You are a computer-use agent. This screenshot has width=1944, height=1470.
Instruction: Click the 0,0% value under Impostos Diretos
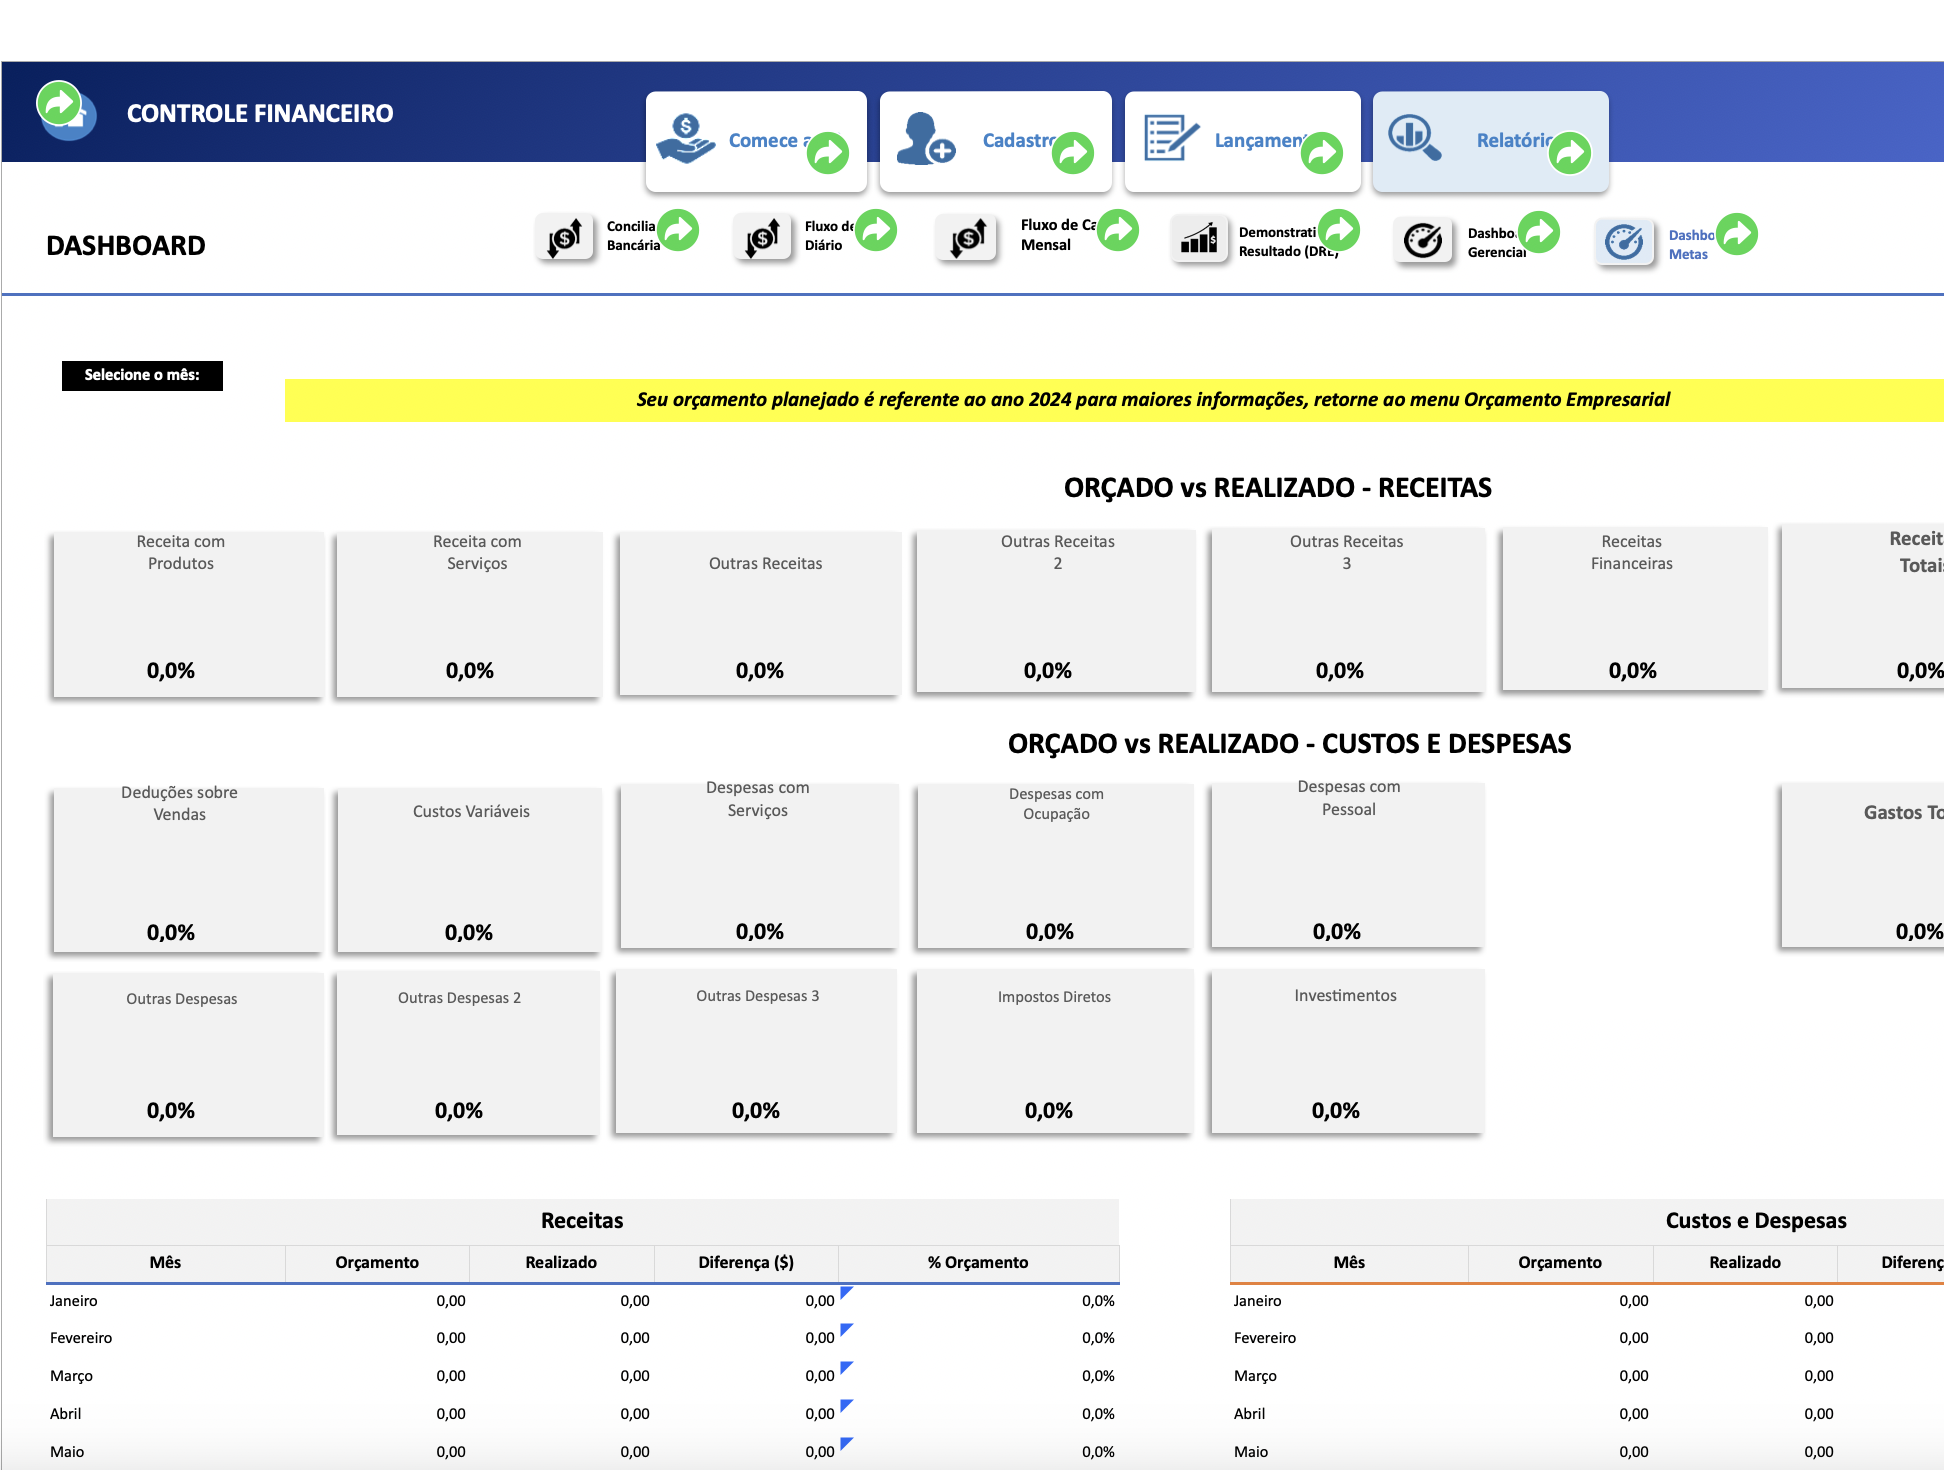coord(1049,1110)
